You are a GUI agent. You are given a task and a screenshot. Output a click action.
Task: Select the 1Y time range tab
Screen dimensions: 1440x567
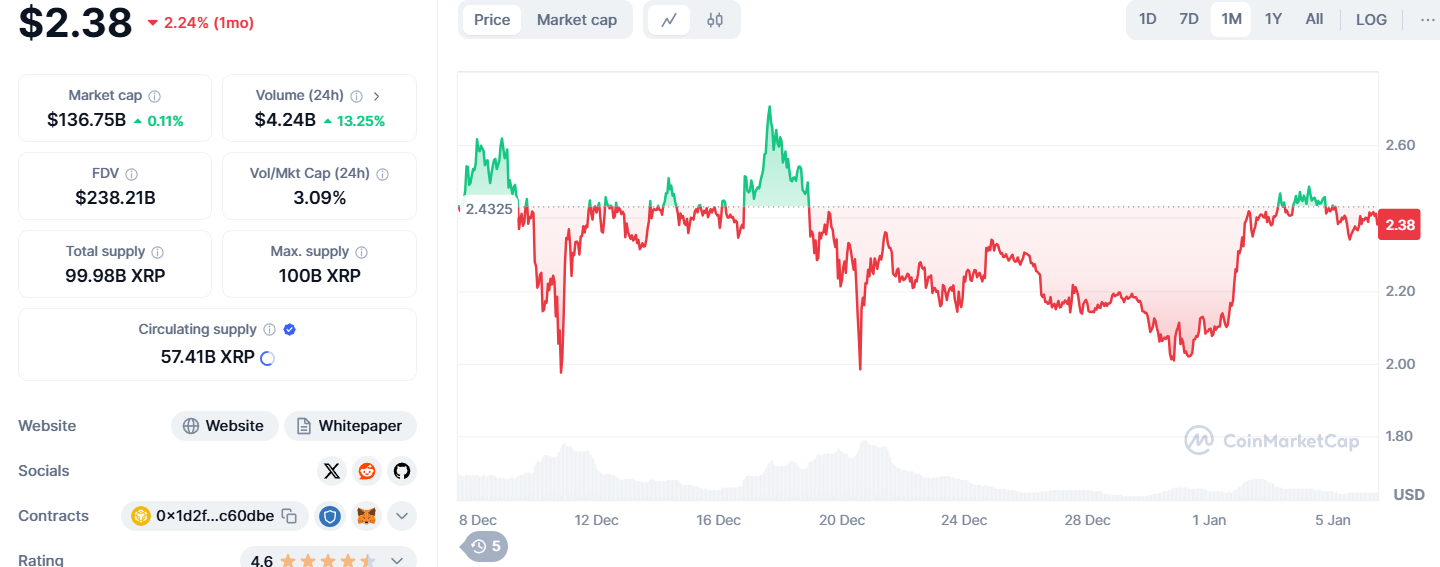coord(1273,19)
